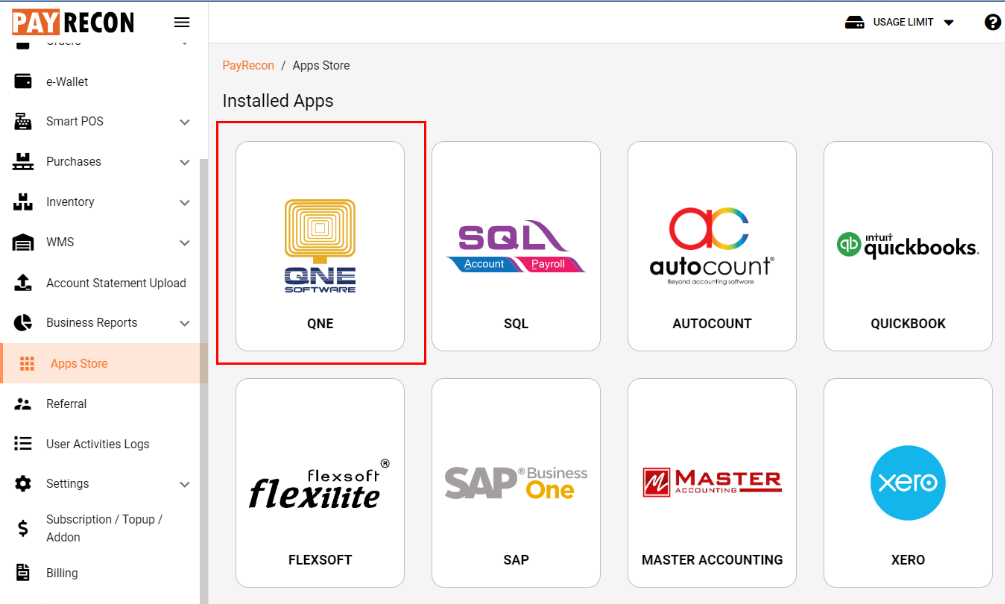Click the XERO app name label
Screen dimensions: 1005x604
(908, 560)
